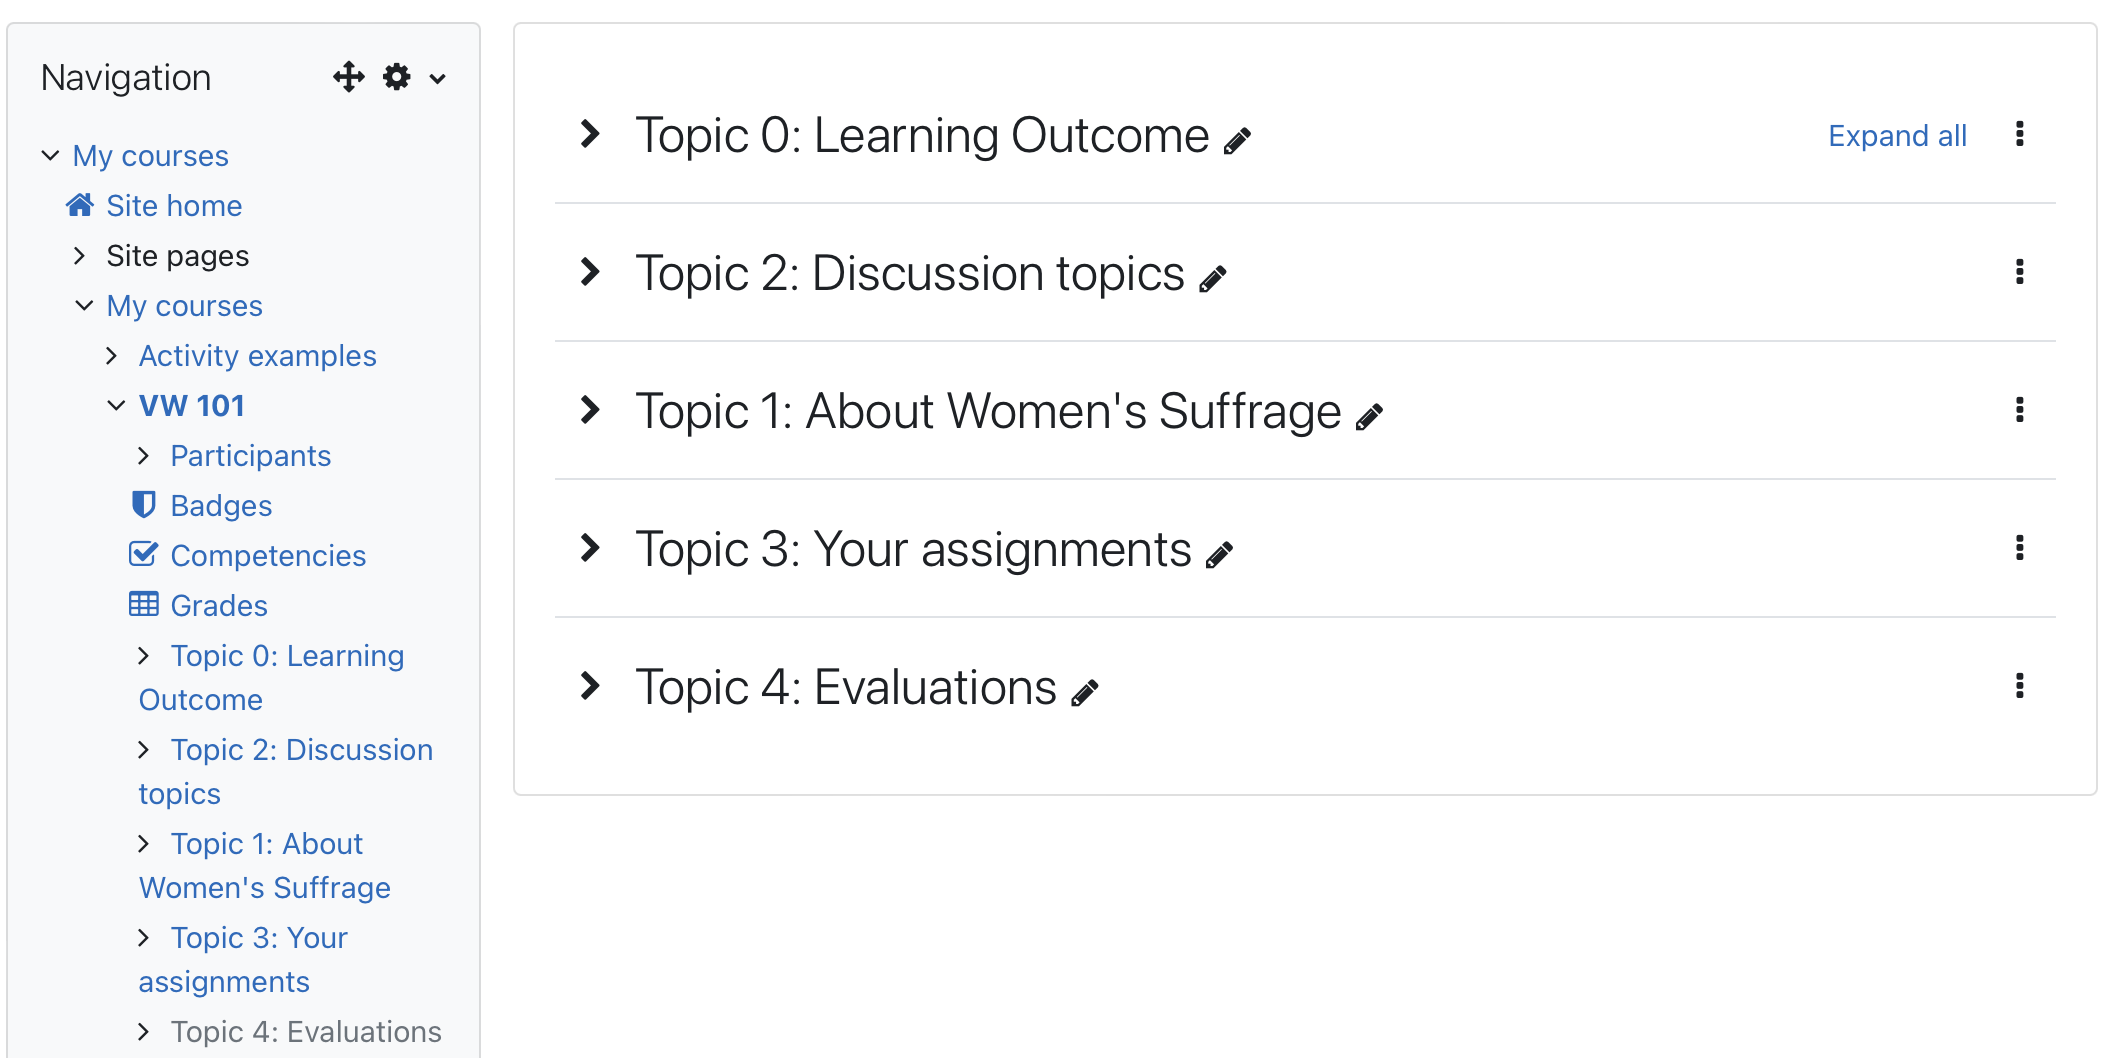Click pencil icon beside Topic 2: Discussion topics
Screen dimensions: 2110x1058
click(x=1213, y=279)
